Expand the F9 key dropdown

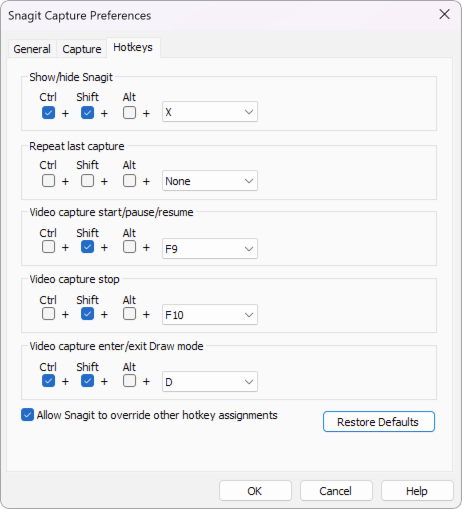point(210,248)
